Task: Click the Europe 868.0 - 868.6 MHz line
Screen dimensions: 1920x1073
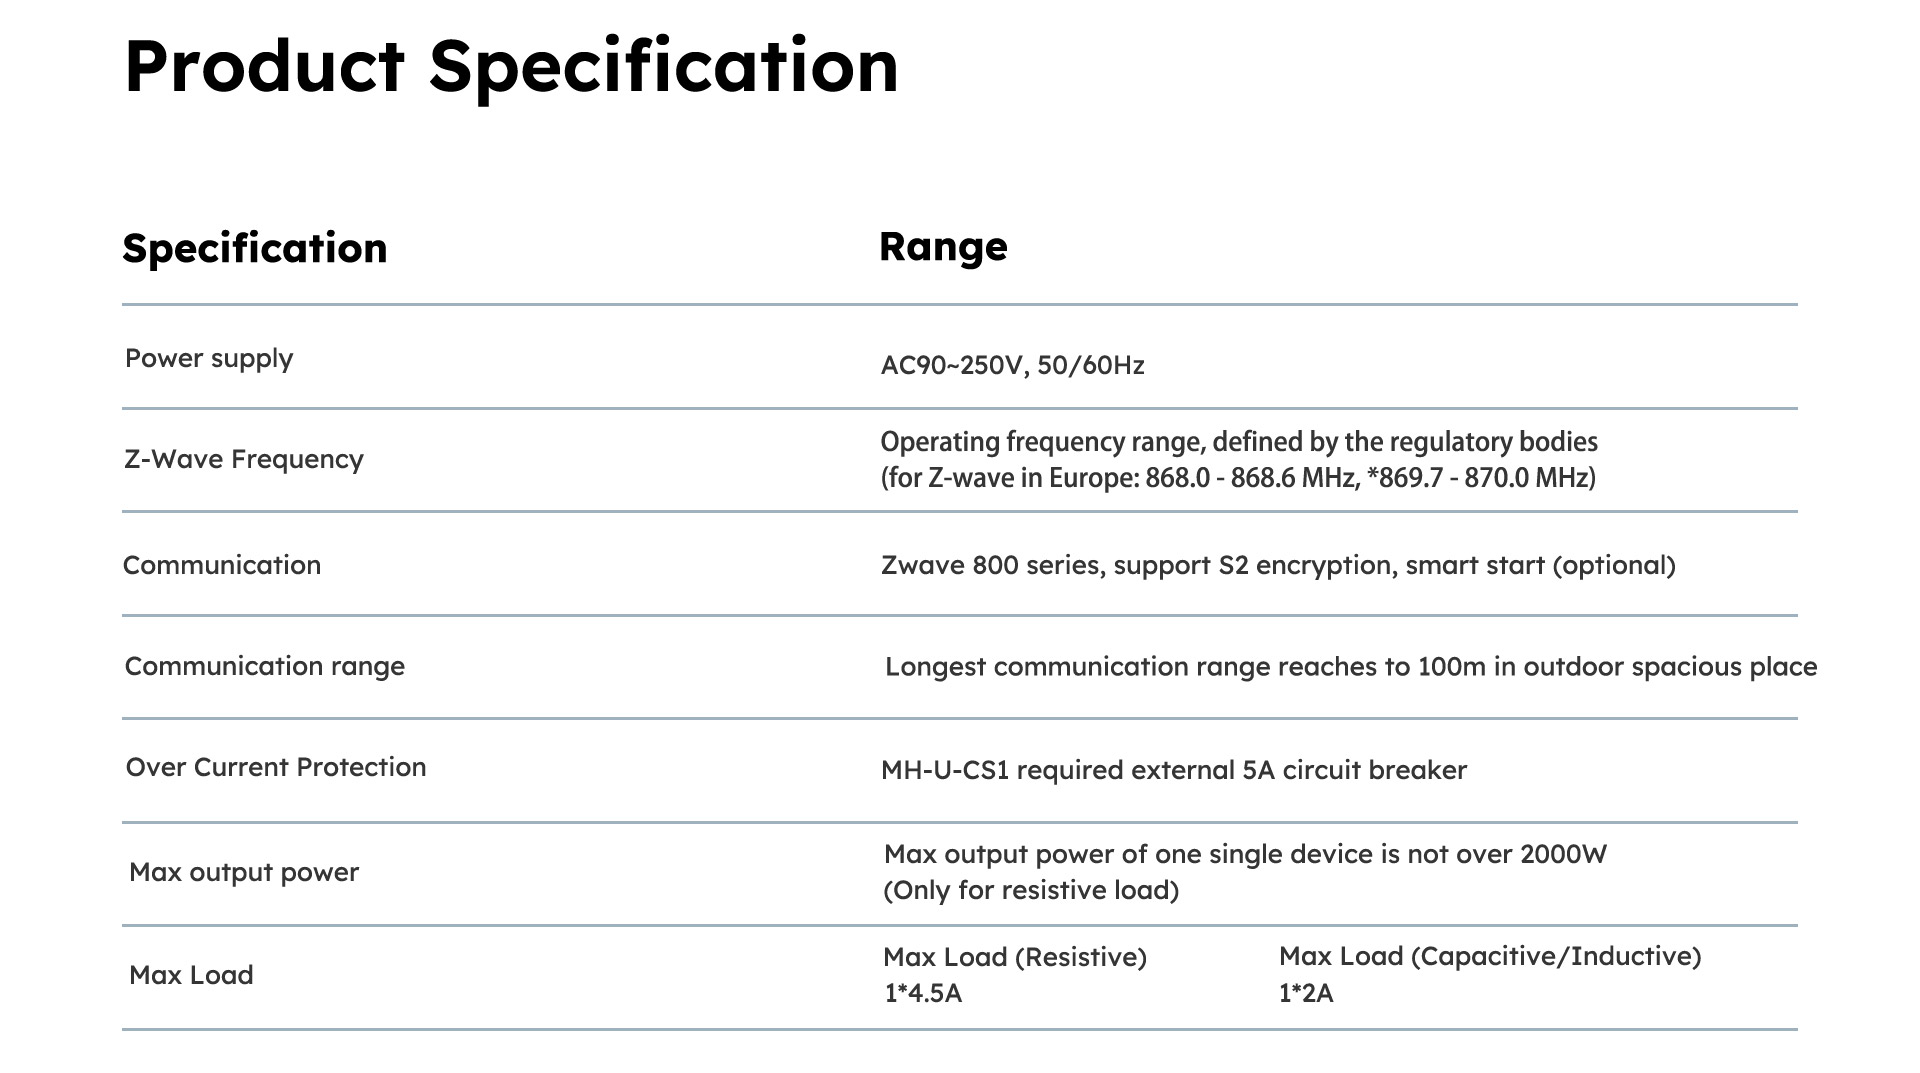Action: pyautogui.click(x=1238, y=478)
